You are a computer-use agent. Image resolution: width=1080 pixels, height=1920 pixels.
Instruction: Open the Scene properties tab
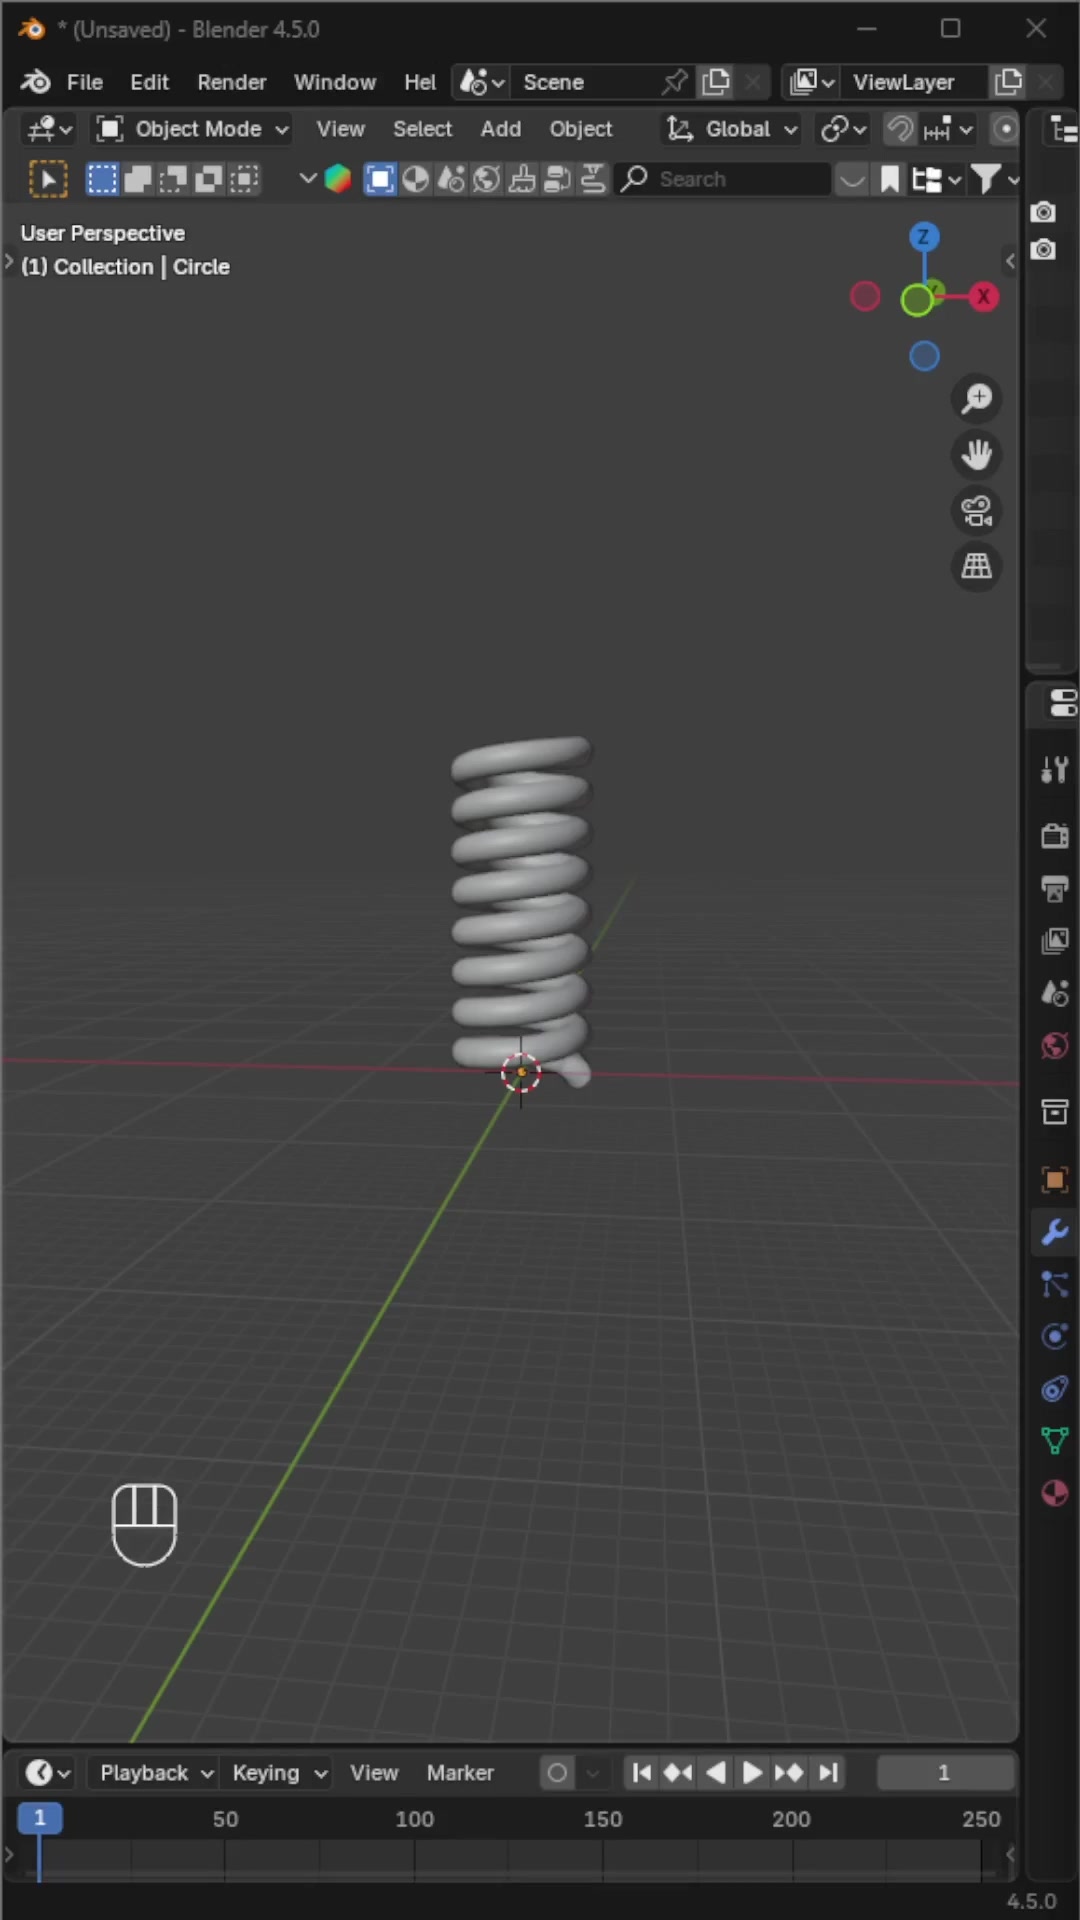[1055, 993]
